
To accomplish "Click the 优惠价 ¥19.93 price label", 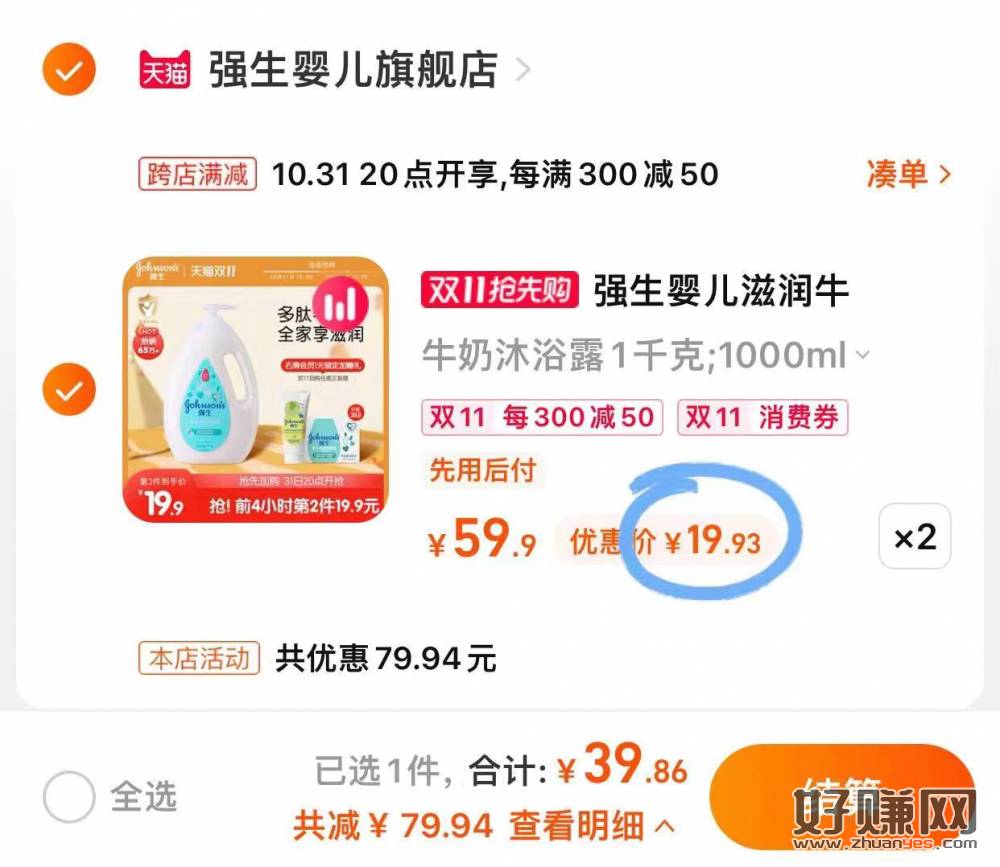I will coord(665,542).
